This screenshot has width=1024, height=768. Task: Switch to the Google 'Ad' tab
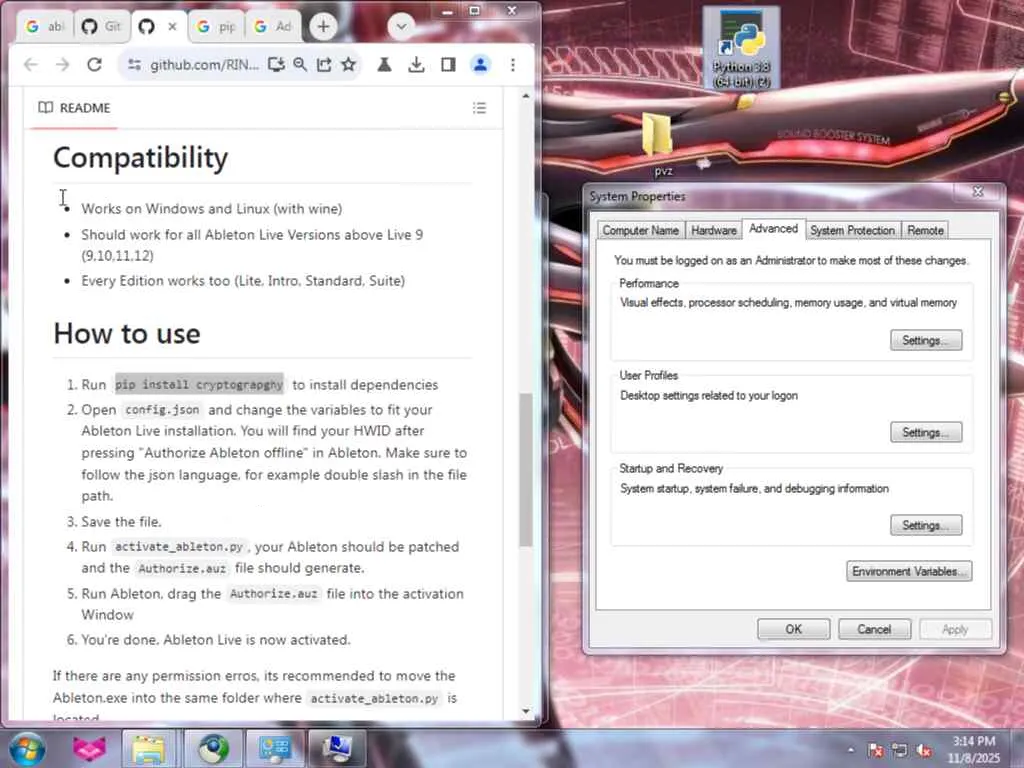[x=273, y=26]
